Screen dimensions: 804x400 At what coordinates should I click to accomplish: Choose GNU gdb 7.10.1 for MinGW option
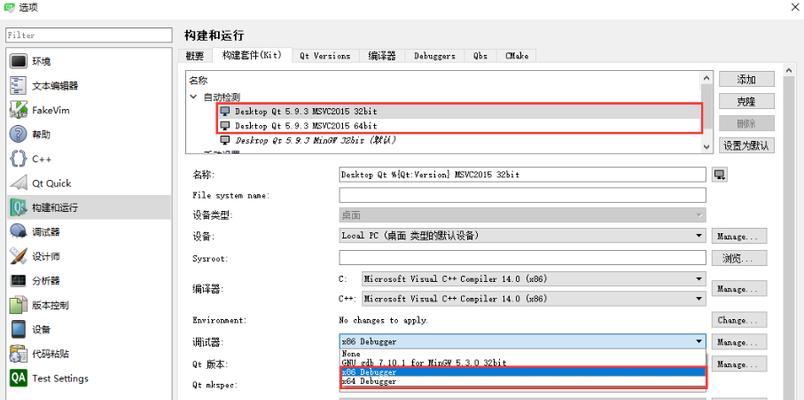[x=522, y=363]
